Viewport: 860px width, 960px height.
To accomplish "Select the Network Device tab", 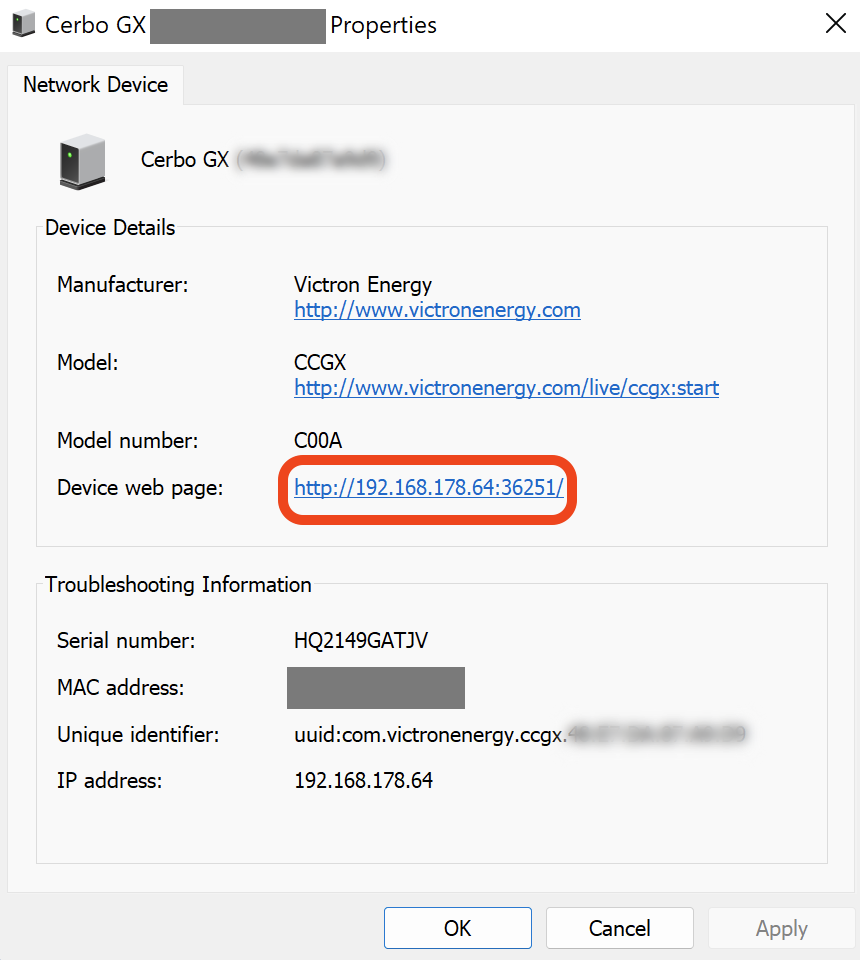I will 96,85.
